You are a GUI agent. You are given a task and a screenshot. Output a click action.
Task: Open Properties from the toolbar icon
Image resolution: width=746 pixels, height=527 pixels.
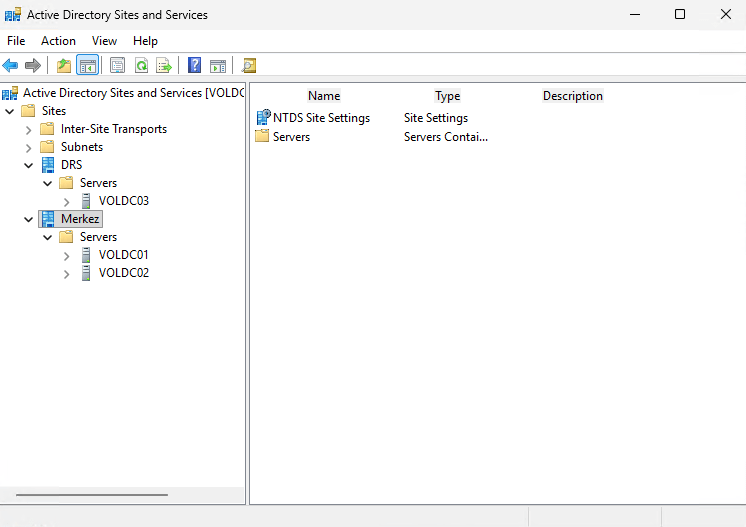[x=118, y=66]
